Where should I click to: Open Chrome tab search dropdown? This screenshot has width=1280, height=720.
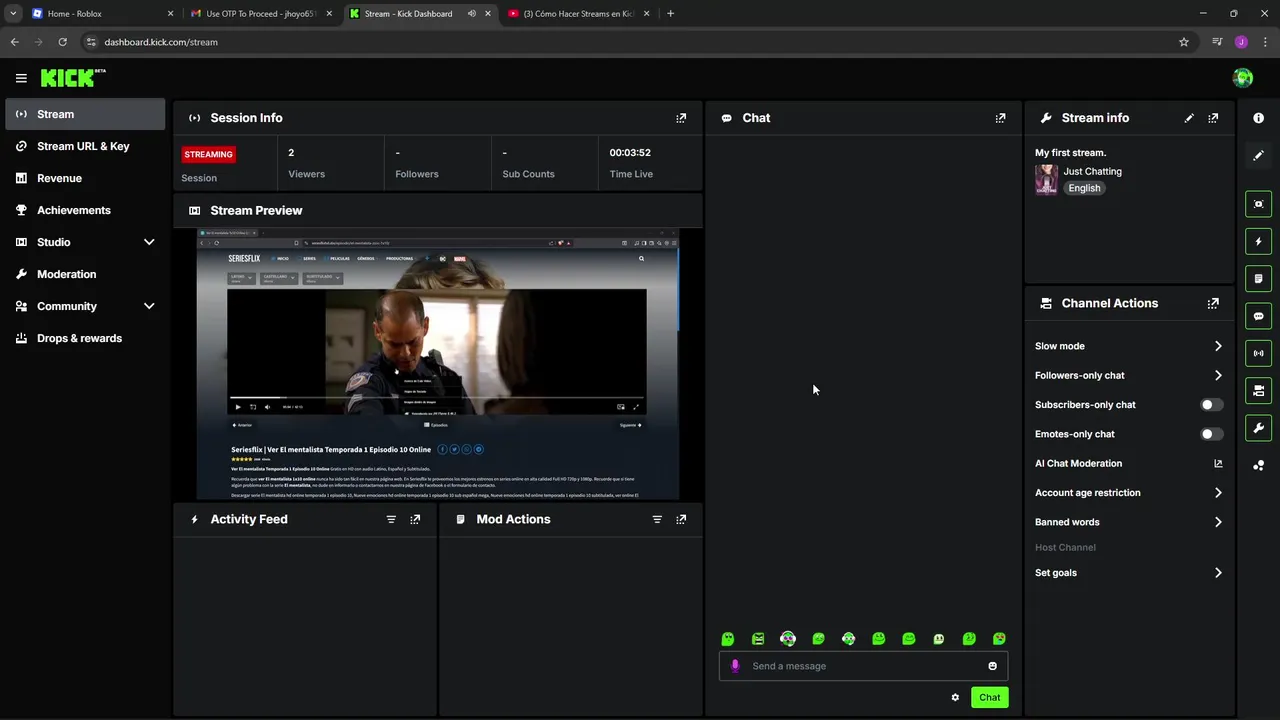tap(13, 14)
